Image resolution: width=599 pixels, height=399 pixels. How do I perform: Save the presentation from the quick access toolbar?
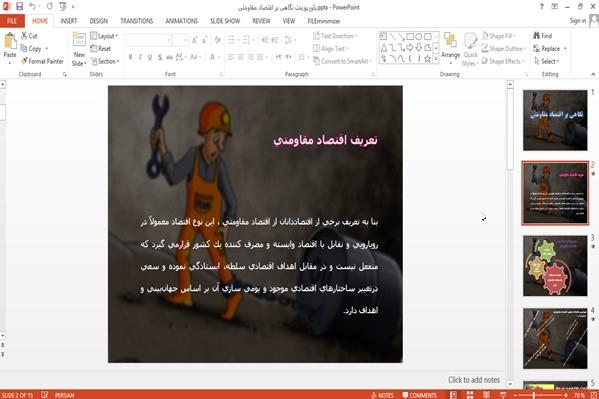19,6
